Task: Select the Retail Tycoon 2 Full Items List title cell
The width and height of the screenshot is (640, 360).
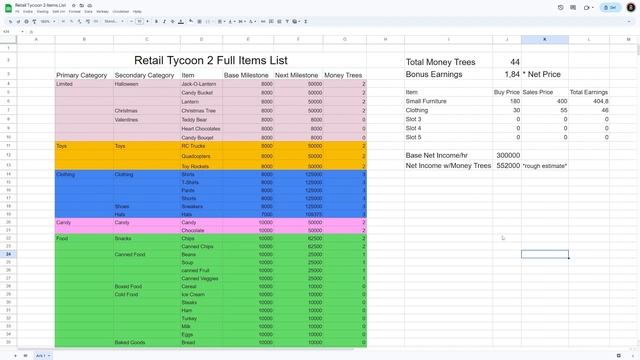Action: pos(211,60)
